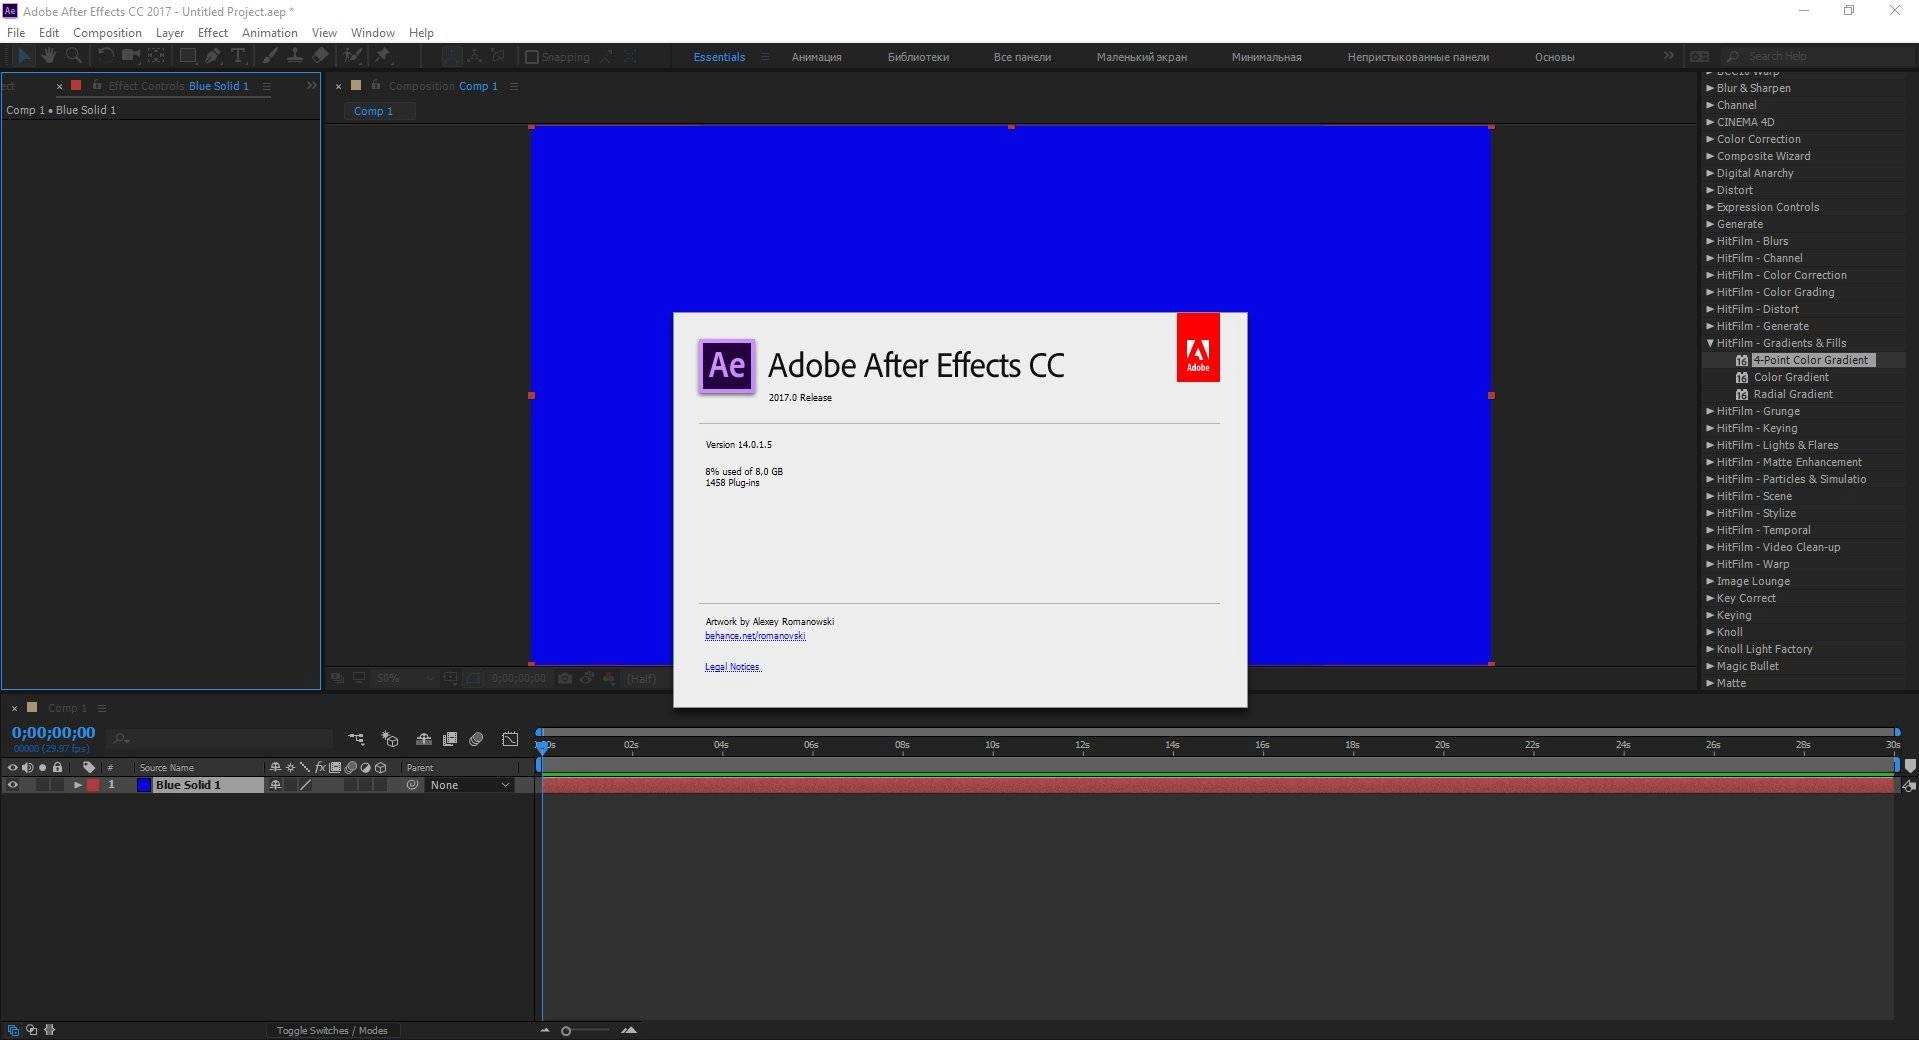Collapse HitFilm - Gradients & Fills category

(1710, 343)
